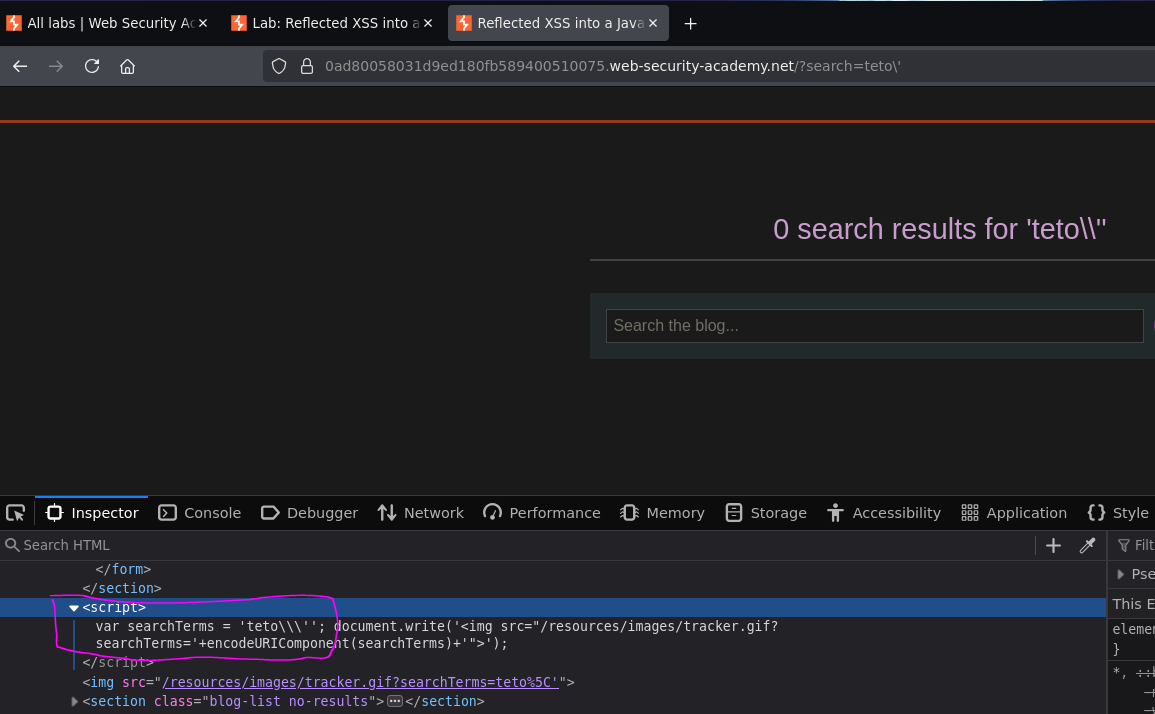Open the tracker.gif image source link
The height and width of the screenshot is (714, 1155).
tap(360, 682)
